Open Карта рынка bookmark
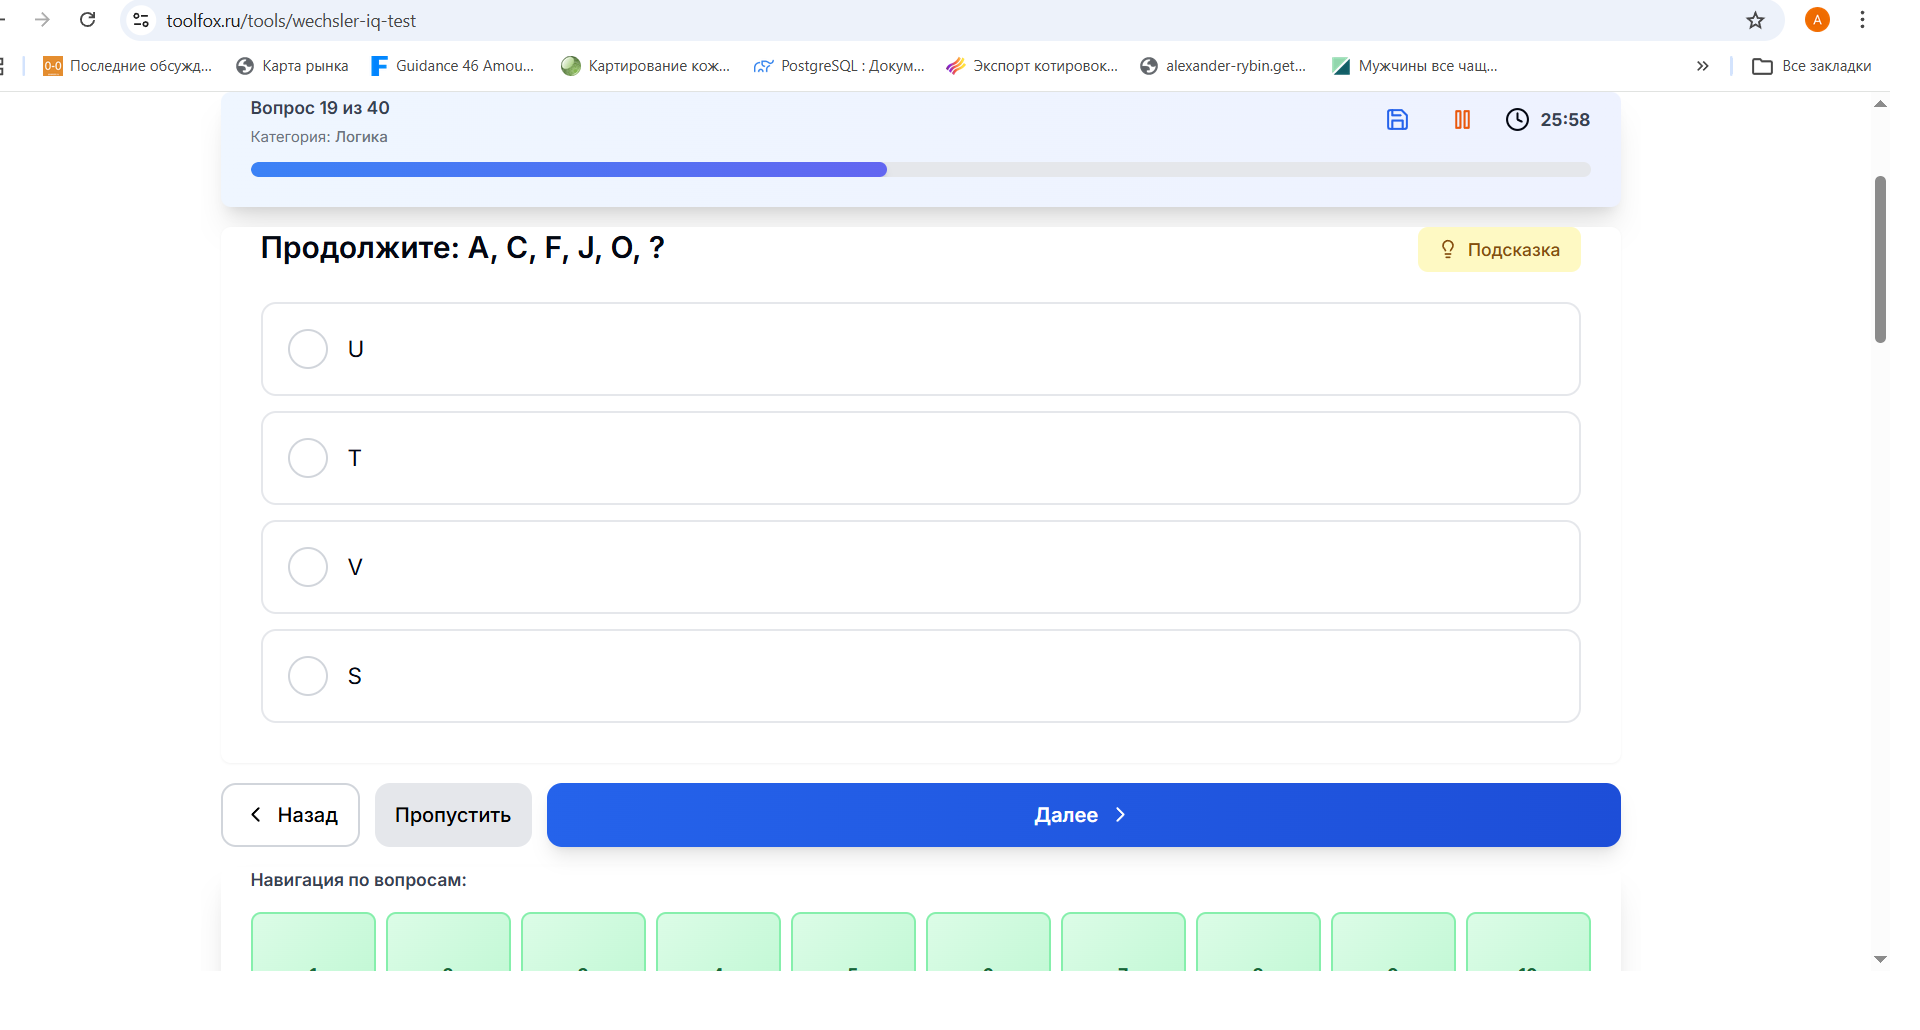This screenshot has height=1030, width=1920. tap(292, 66)
